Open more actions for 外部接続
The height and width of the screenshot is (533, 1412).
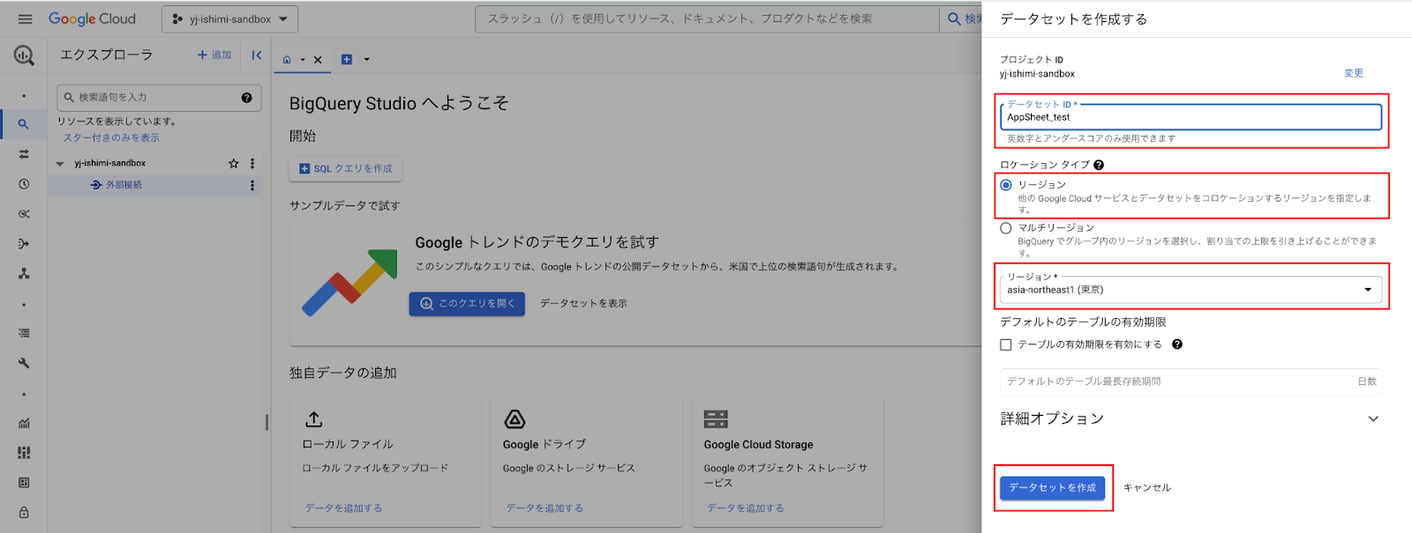click(x=252, y=185)
